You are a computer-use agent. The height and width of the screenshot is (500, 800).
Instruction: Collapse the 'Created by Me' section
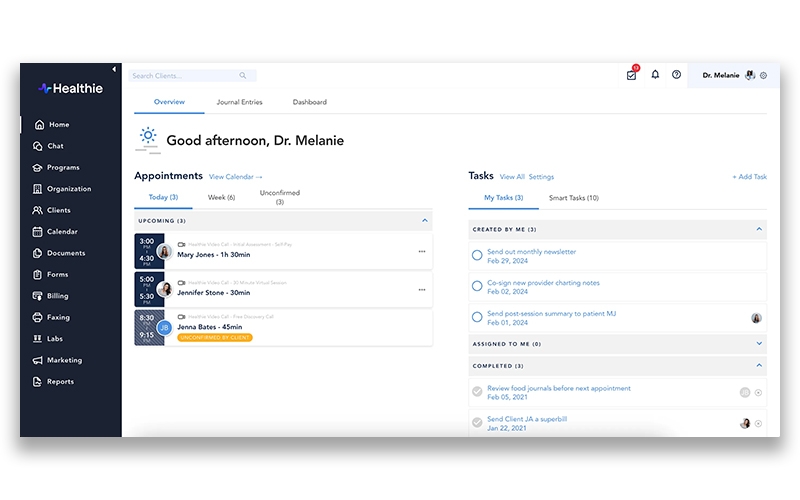(x=759, y=229)
